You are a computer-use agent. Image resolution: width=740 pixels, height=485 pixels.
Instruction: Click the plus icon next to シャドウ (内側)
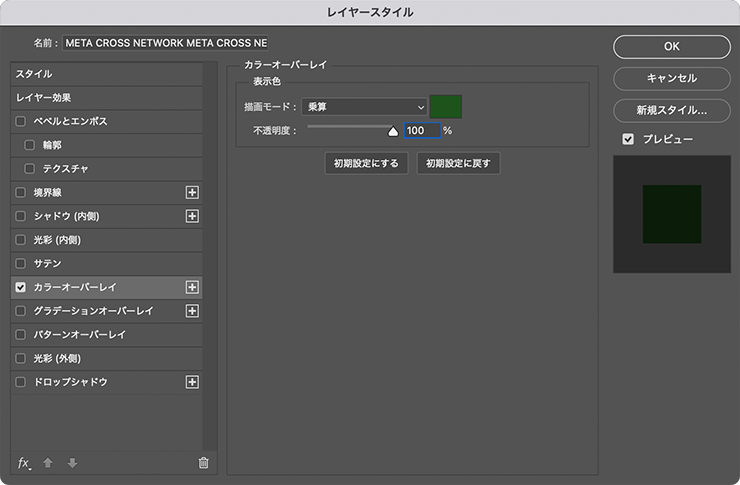tap(193, 216)
